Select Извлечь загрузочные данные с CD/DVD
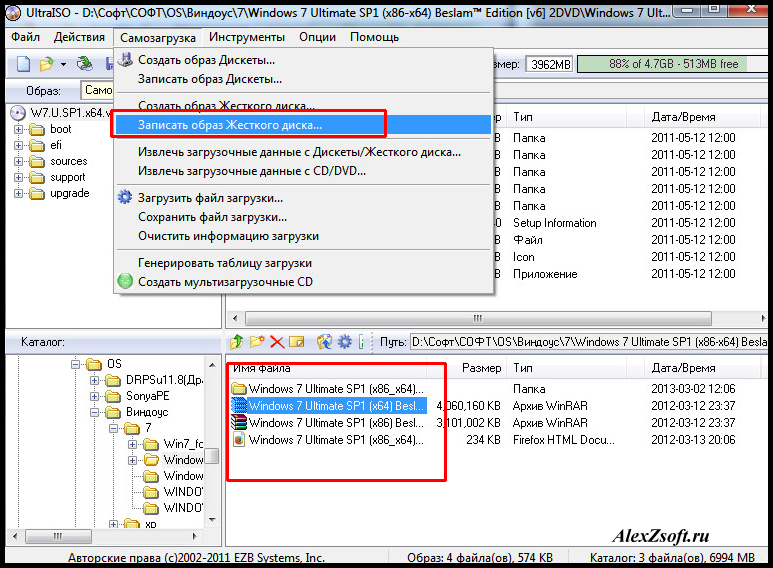The image size is (773, 568). (x=303, y=171)
